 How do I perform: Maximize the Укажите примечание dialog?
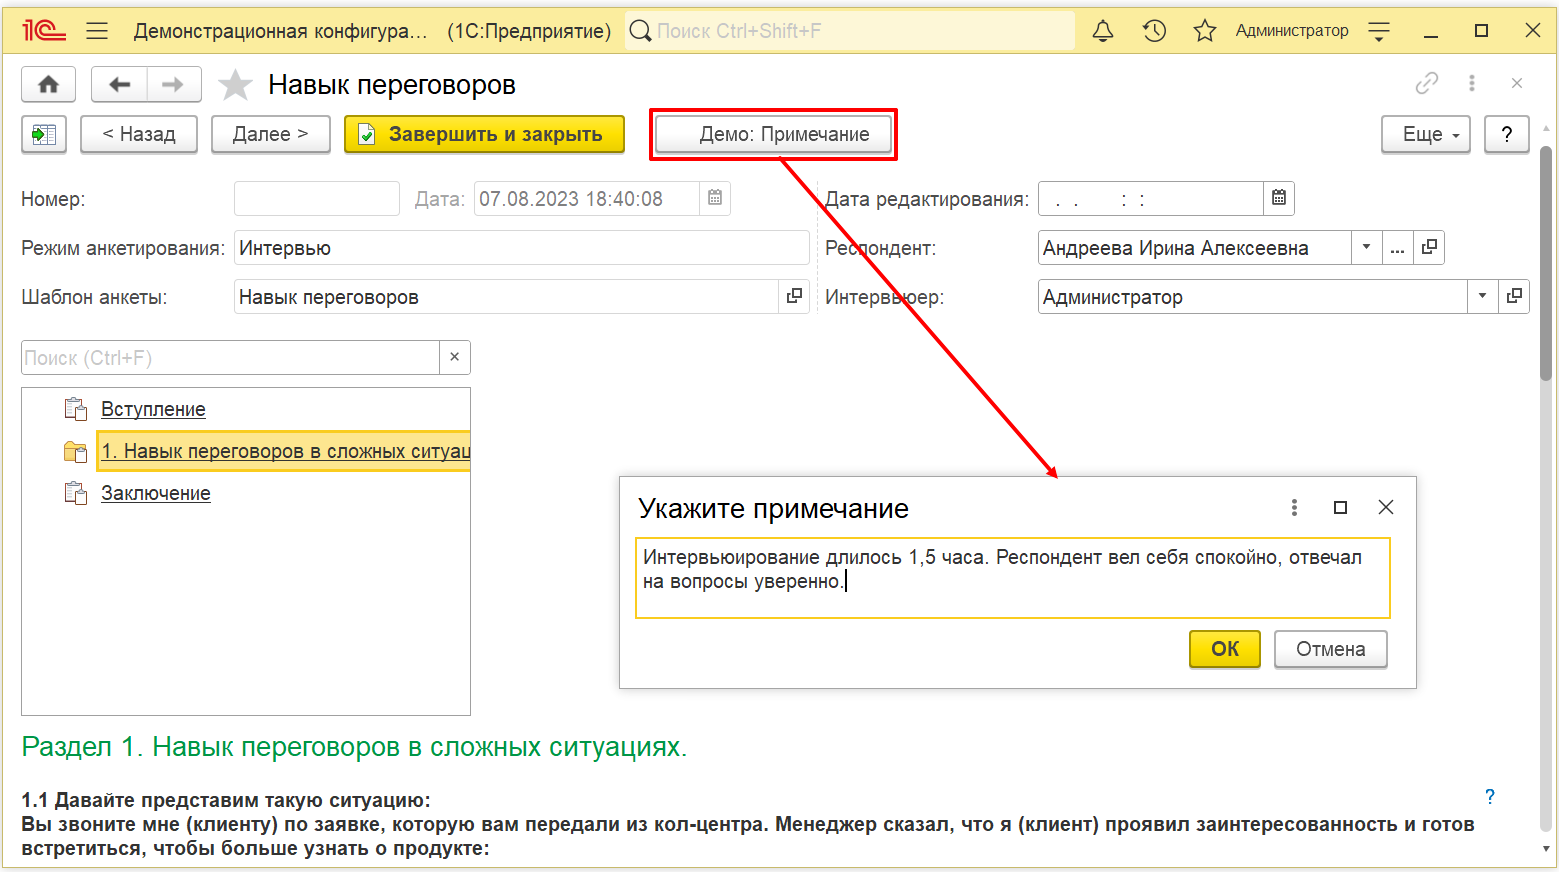click(x=1340, y=508)
